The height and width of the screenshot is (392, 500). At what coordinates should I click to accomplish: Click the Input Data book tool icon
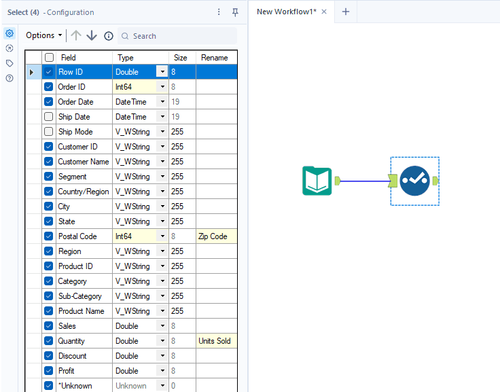pos(317,181)
